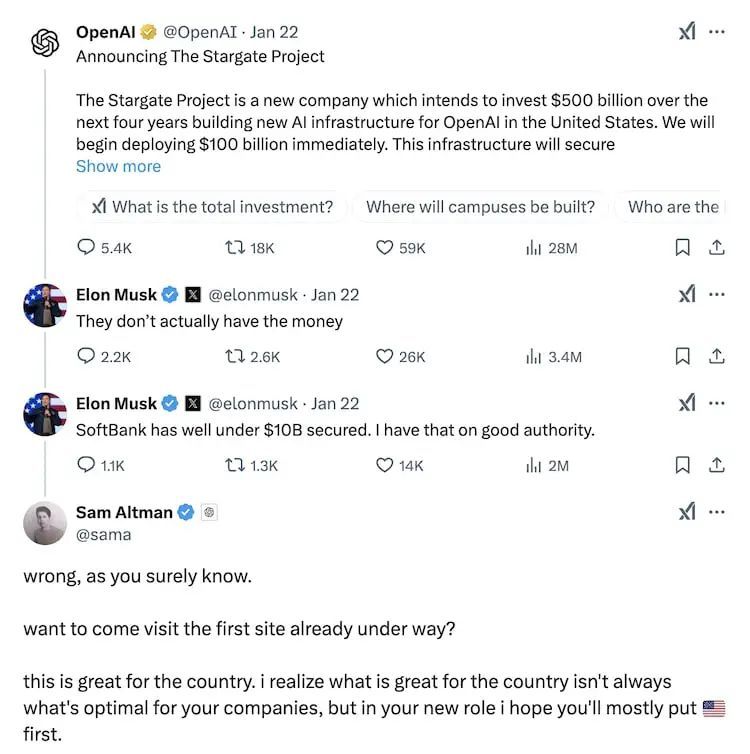Like the OpenAI Stargate post
This screenshot has width=750, height=754.
384,248
